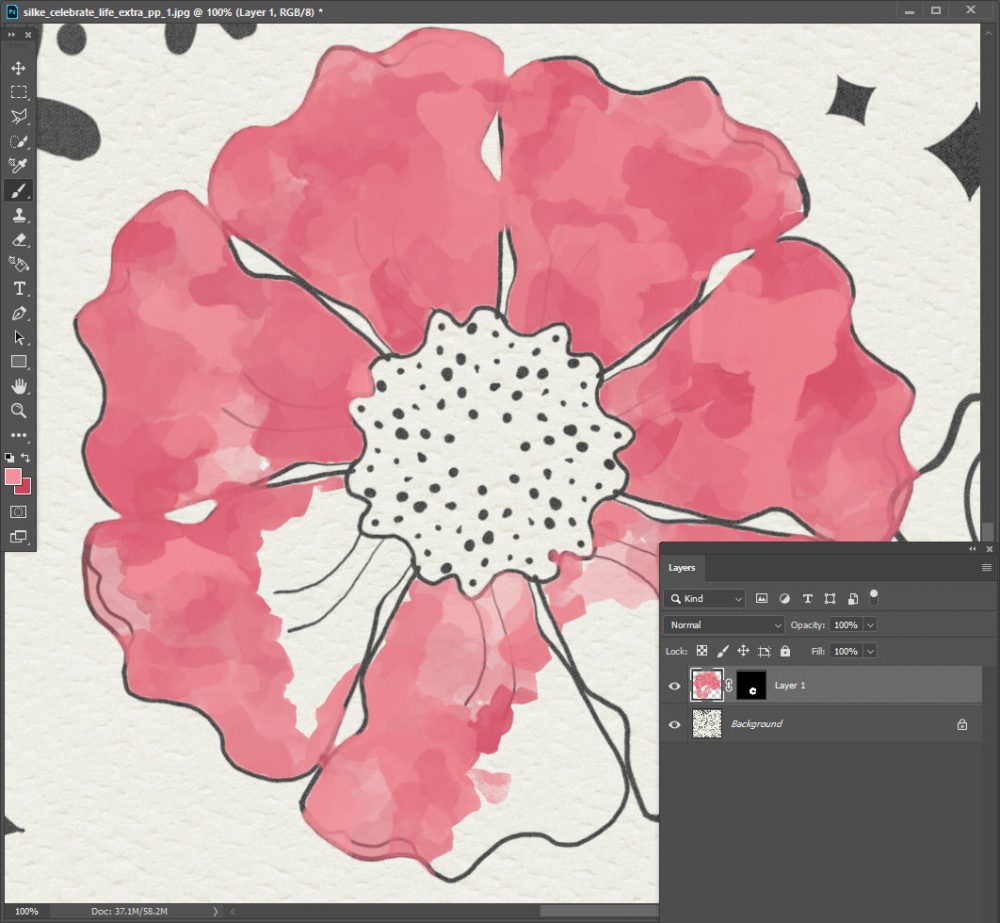The height and width of the screenshot is (923, 1000).
Task: Click lock transparent pixels button
Action: [702, 651]
